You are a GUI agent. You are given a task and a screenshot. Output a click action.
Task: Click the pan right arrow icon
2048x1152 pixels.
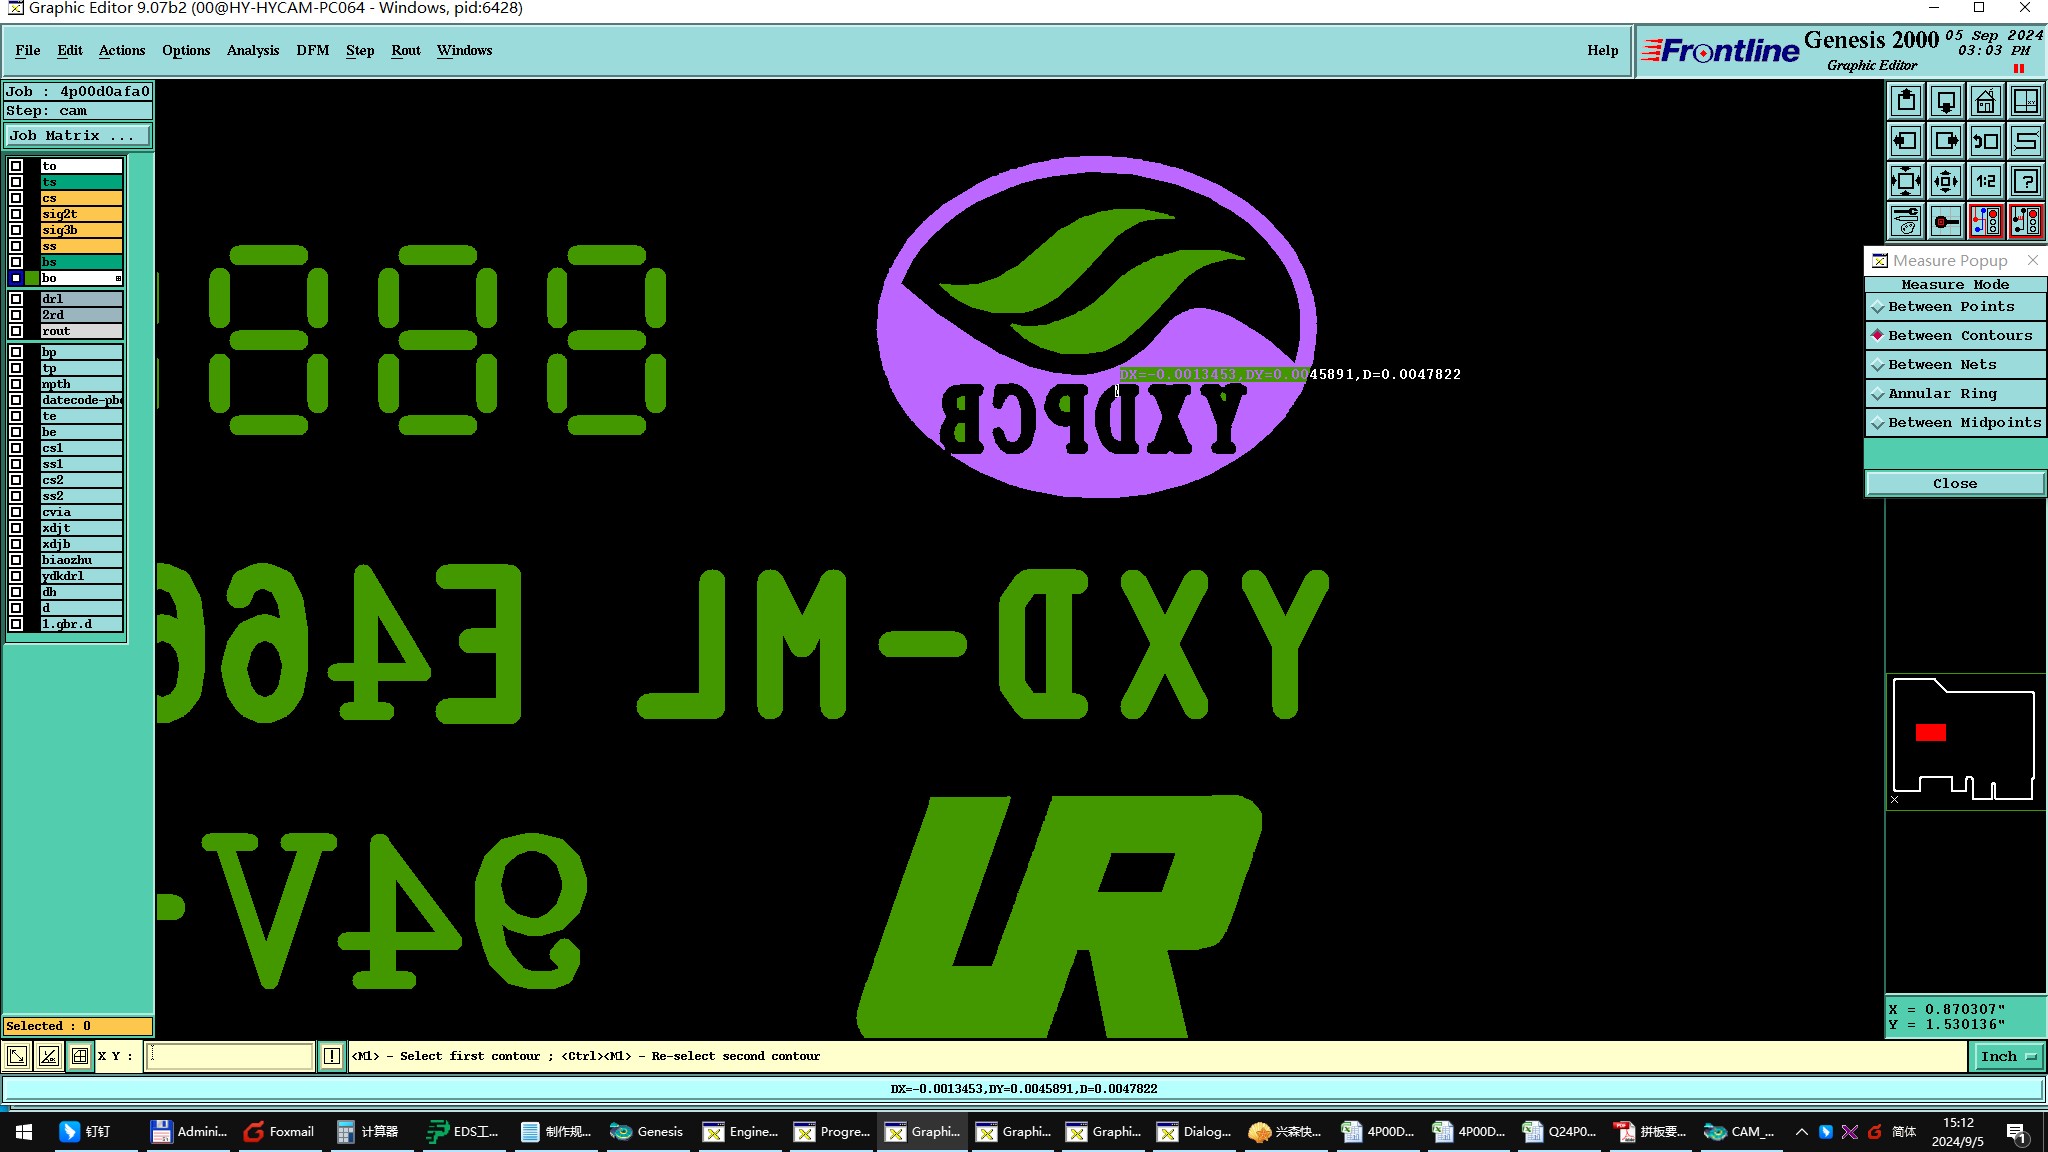(1946, 141)
